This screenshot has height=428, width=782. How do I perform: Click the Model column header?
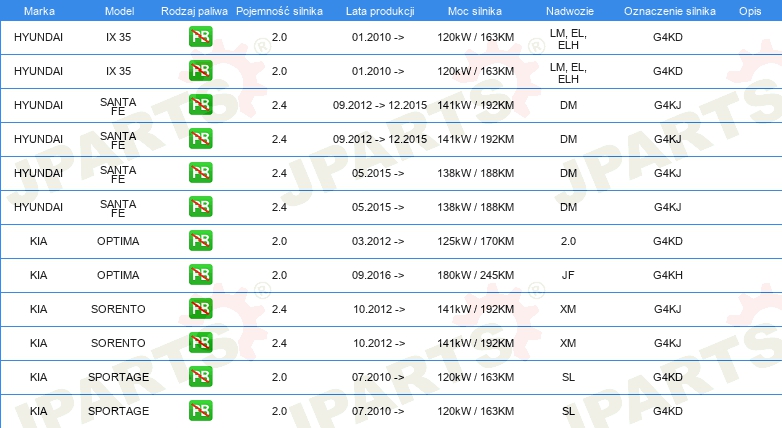pyautogui.click(x=119, y=11)
